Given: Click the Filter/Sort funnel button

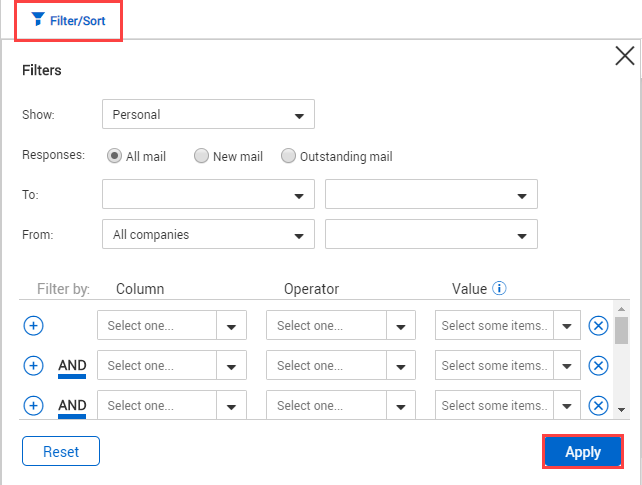Looking at the screenshot, I should pyautogui.click(x=69, y=20).
